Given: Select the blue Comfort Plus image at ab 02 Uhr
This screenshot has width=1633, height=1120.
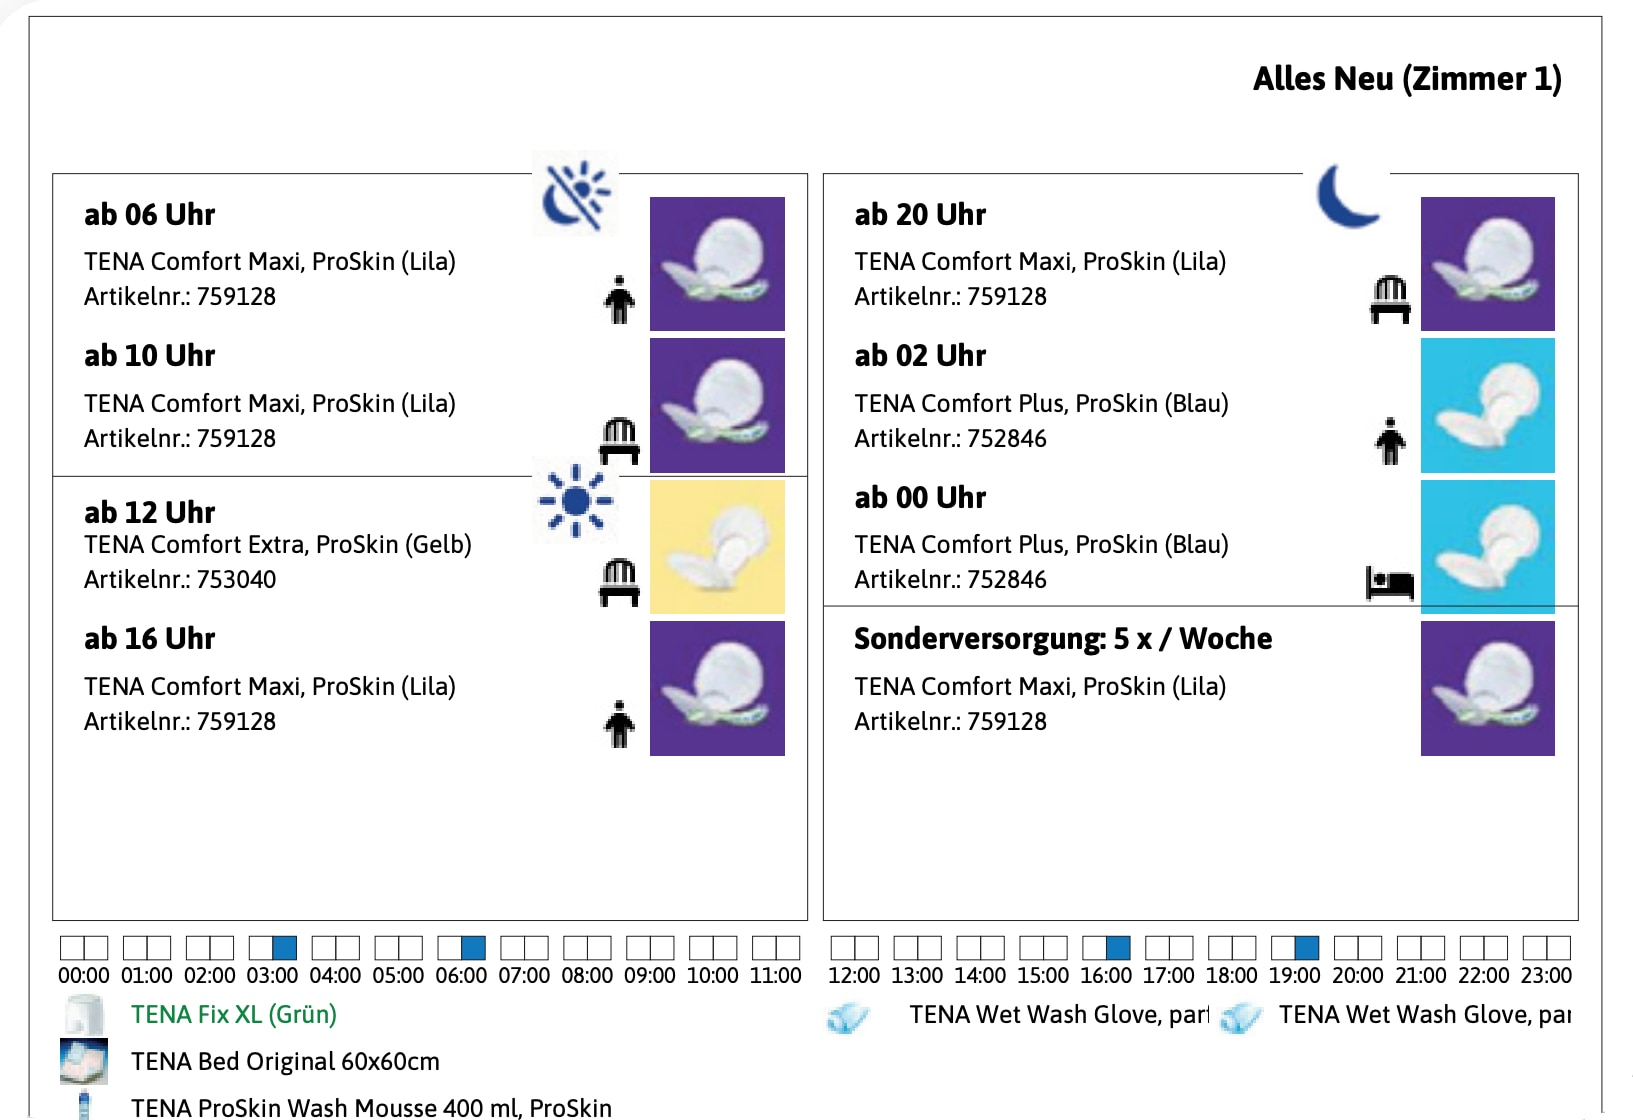Looking at the screenshot, I should click(1487, 405).
